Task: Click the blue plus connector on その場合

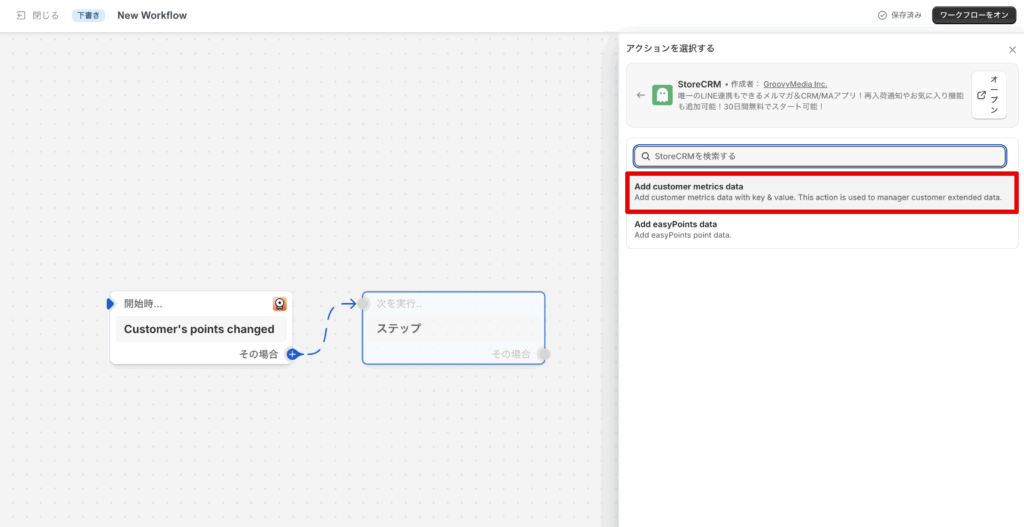Action: tap(293, 354)
